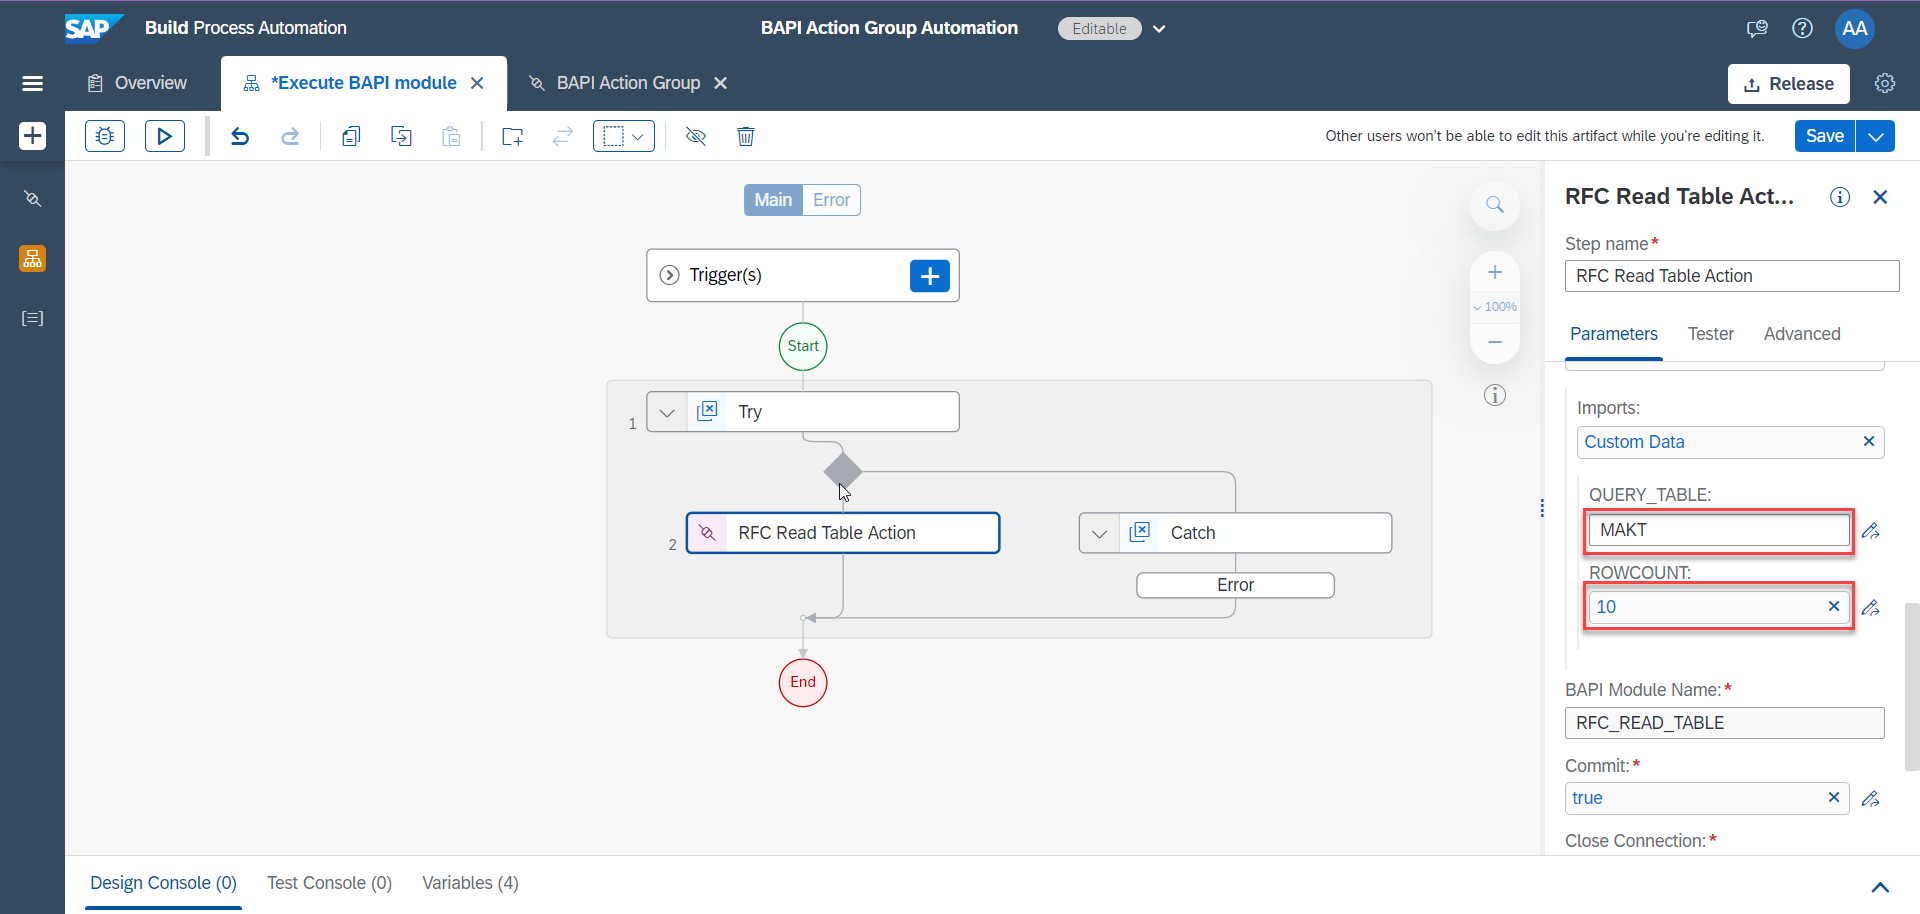Close the RFC Read Table Action panel

(1880, 197)
